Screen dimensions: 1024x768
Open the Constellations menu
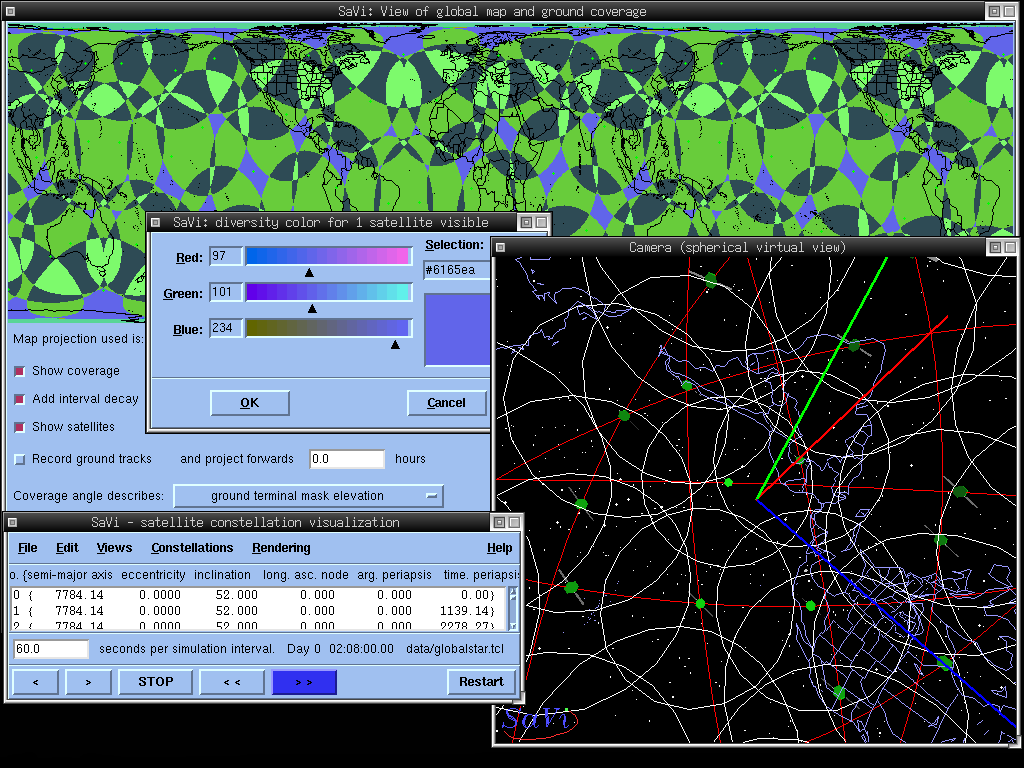tap(192, 548)
